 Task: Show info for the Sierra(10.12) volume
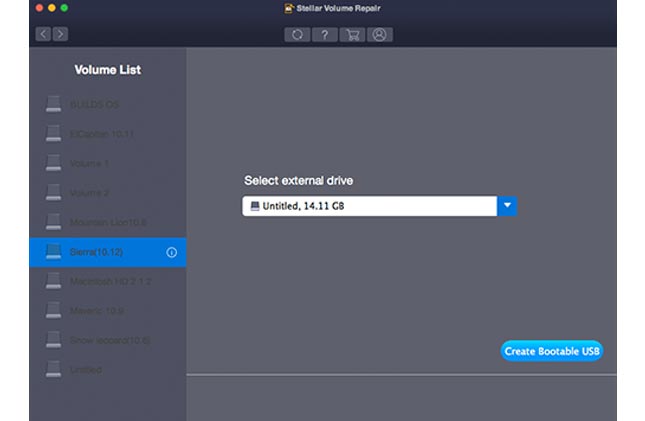click(171, 252)
